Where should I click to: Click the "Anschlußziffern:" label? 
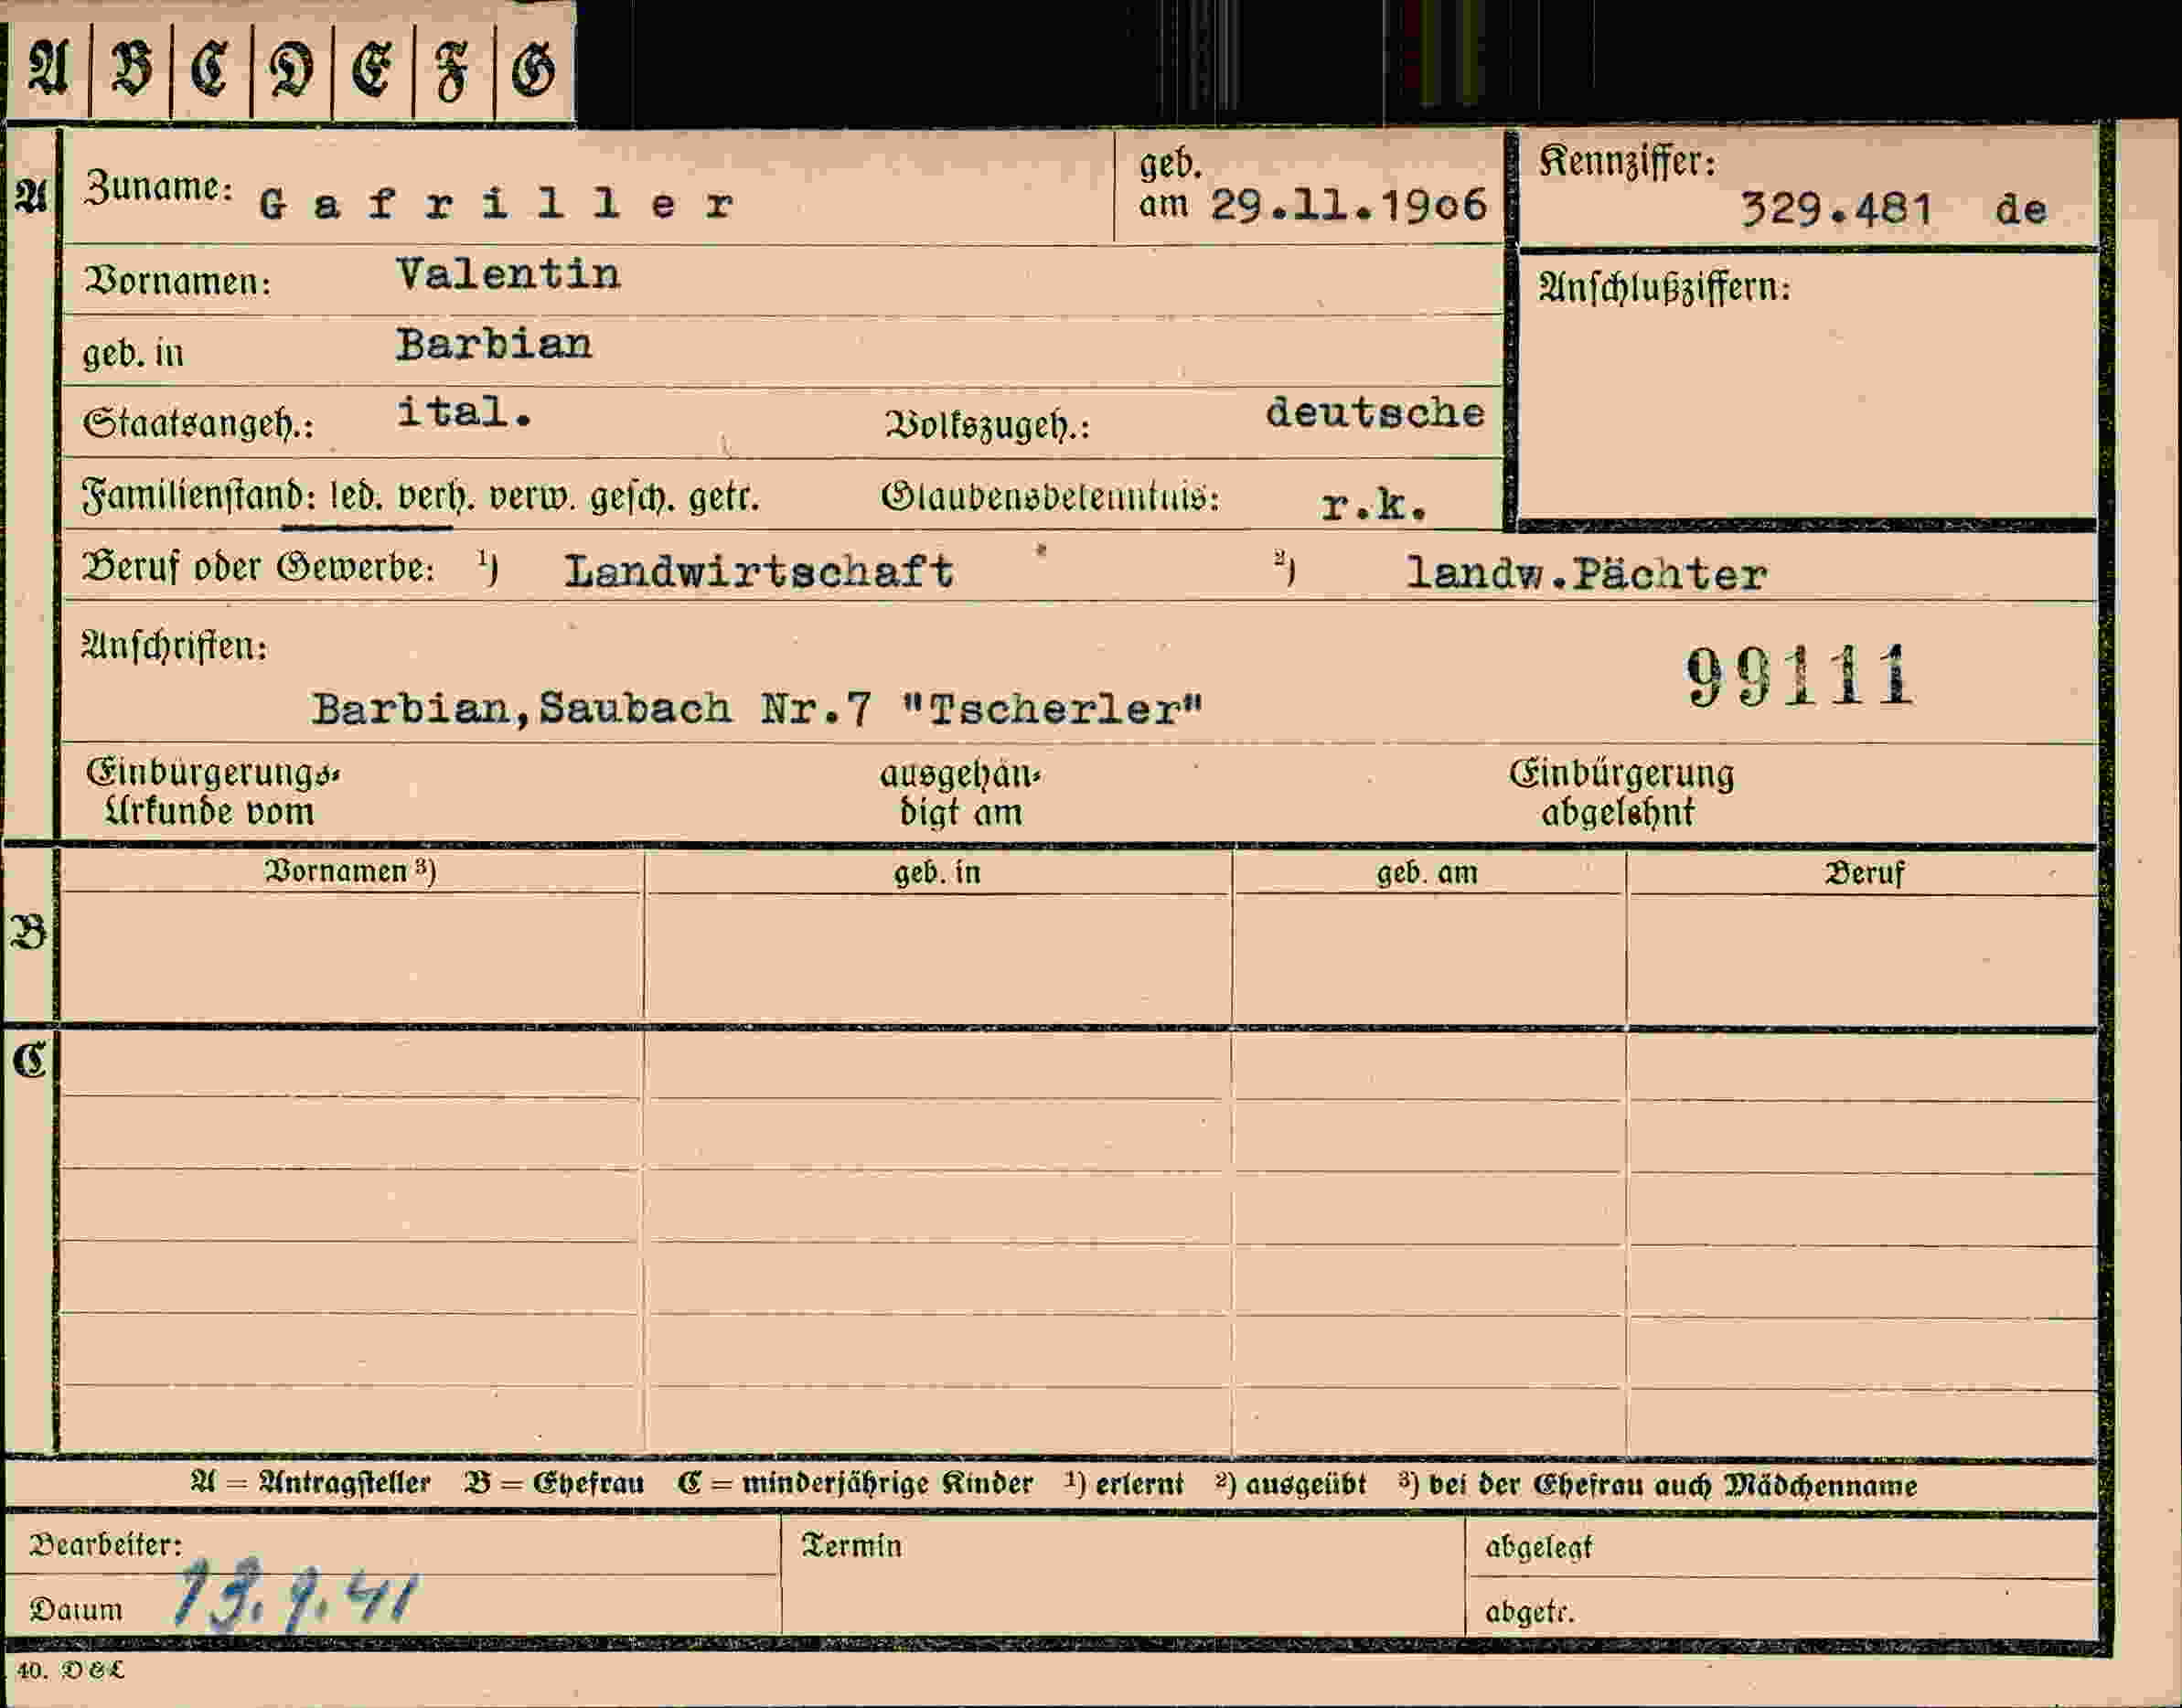(x=1664, y=288)
